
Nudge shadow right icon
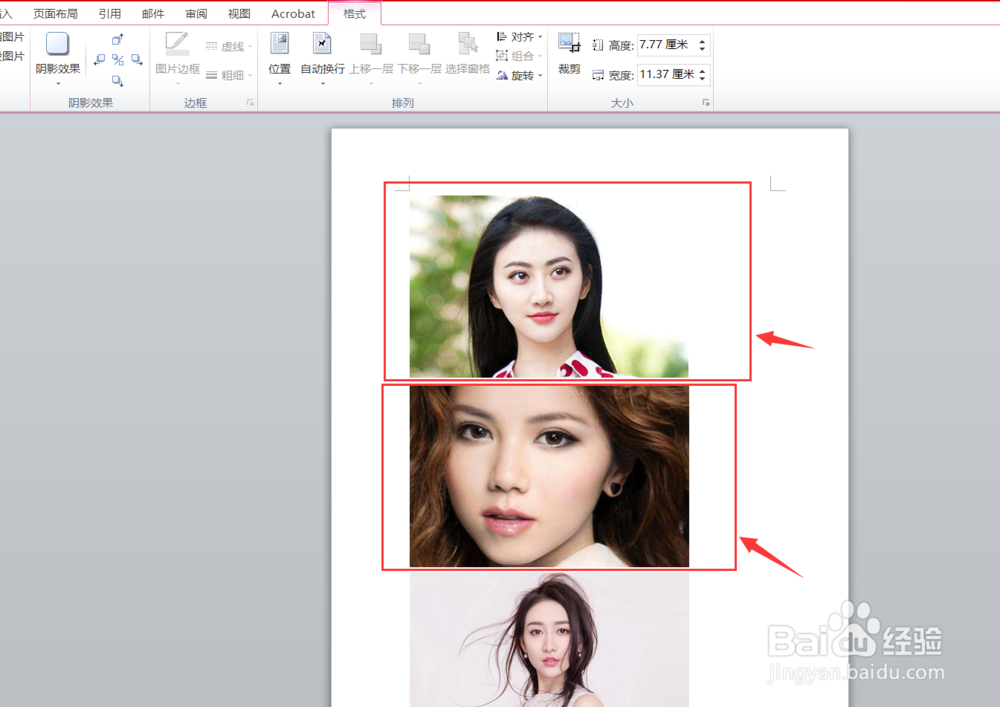click(x=136, y=60)
